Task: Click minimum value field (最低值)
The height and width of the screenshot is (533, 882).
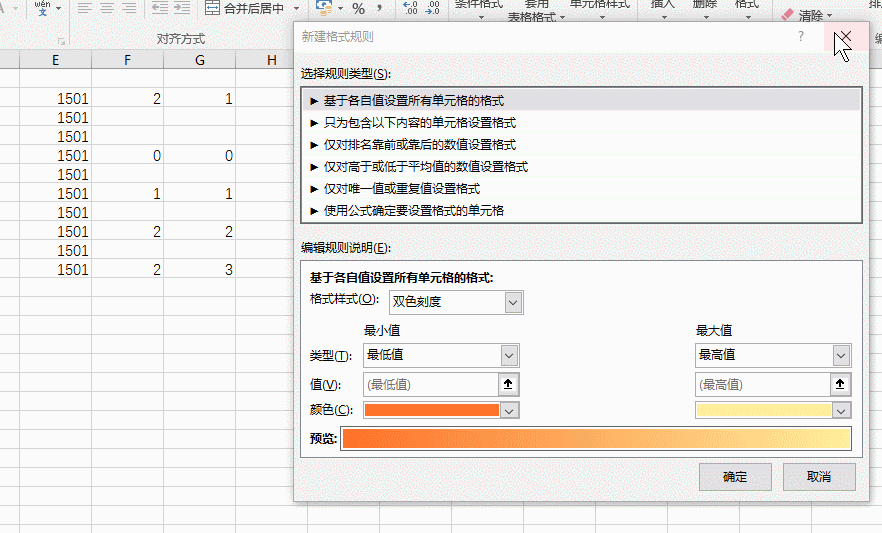Action: (x=431, y=385)
